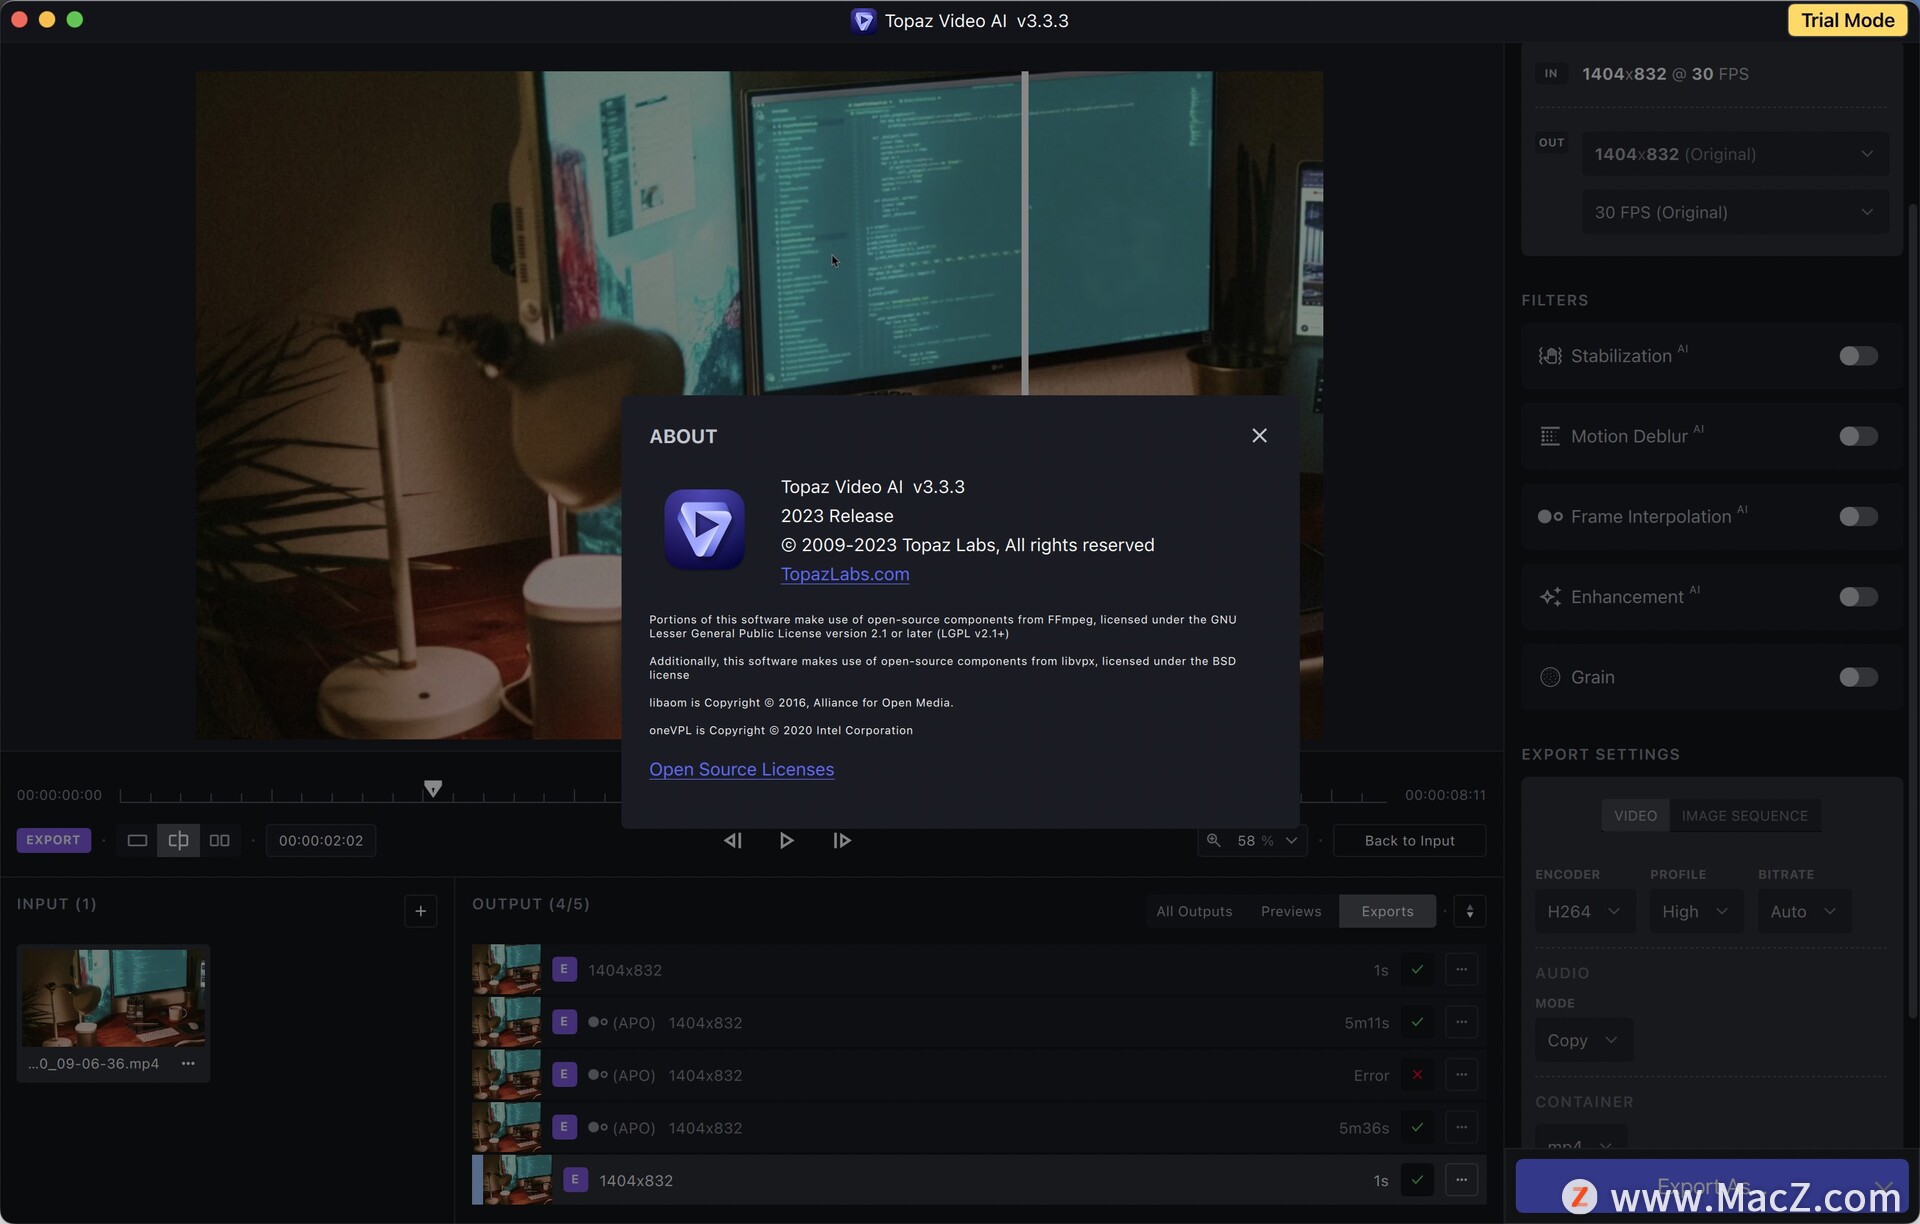1920x1224 pixels.
Task: Enable the Grain filter toggle
Action: click(x=1857, y=677)
